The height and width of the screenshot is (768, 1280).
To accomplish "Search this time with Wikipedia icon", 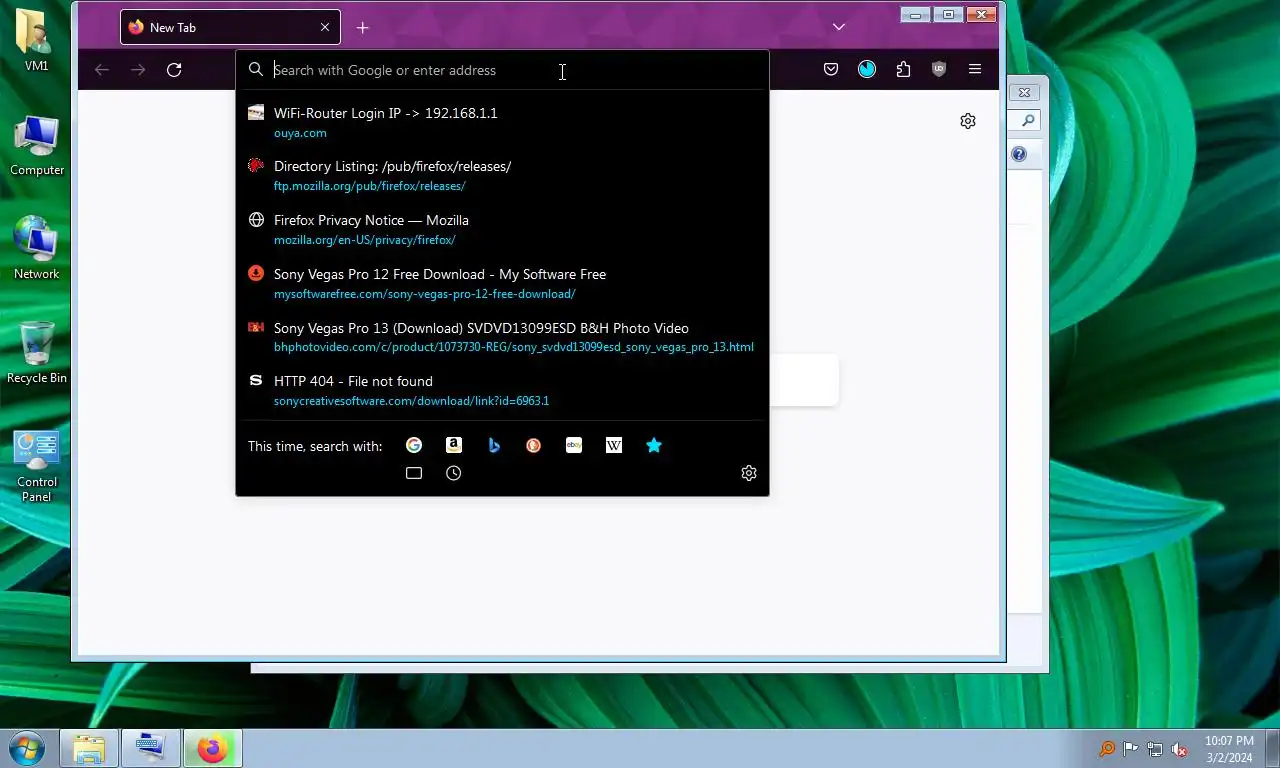I will [x=614, y=446].
